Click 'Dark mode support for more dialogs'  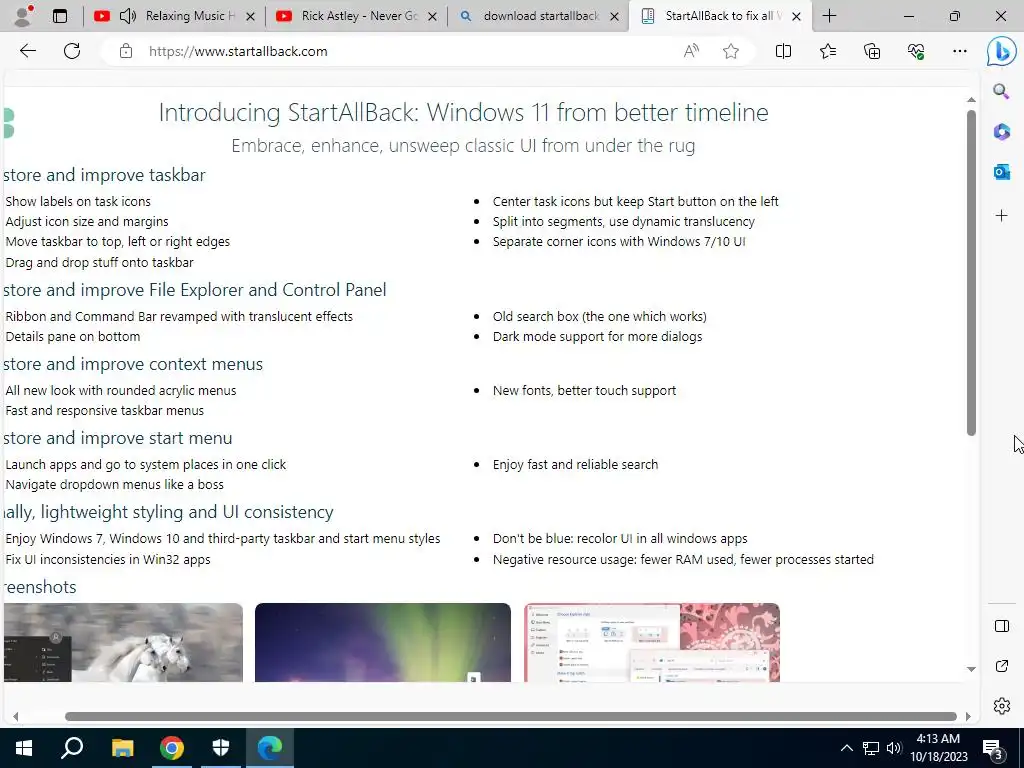598,336
